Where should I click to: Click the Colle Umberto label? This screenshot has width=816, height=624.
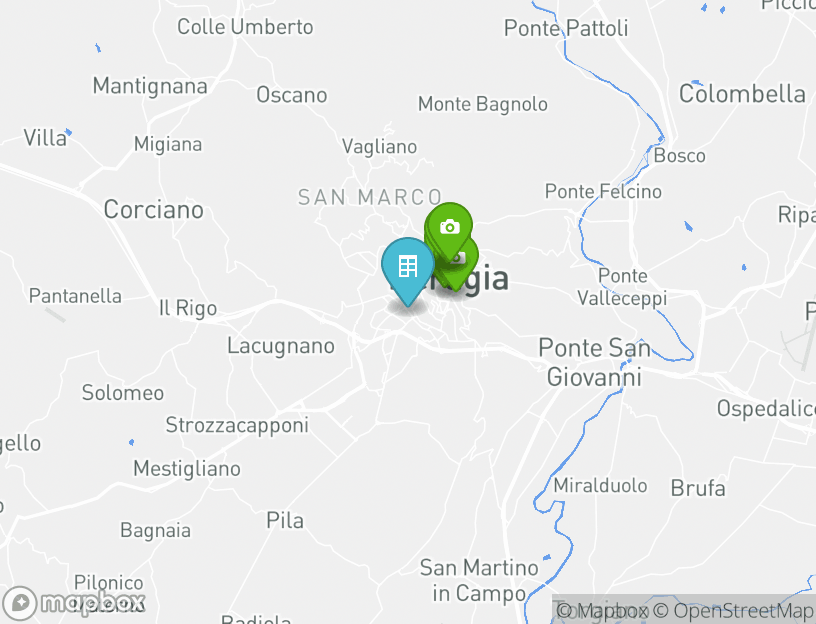pos(245,27)
